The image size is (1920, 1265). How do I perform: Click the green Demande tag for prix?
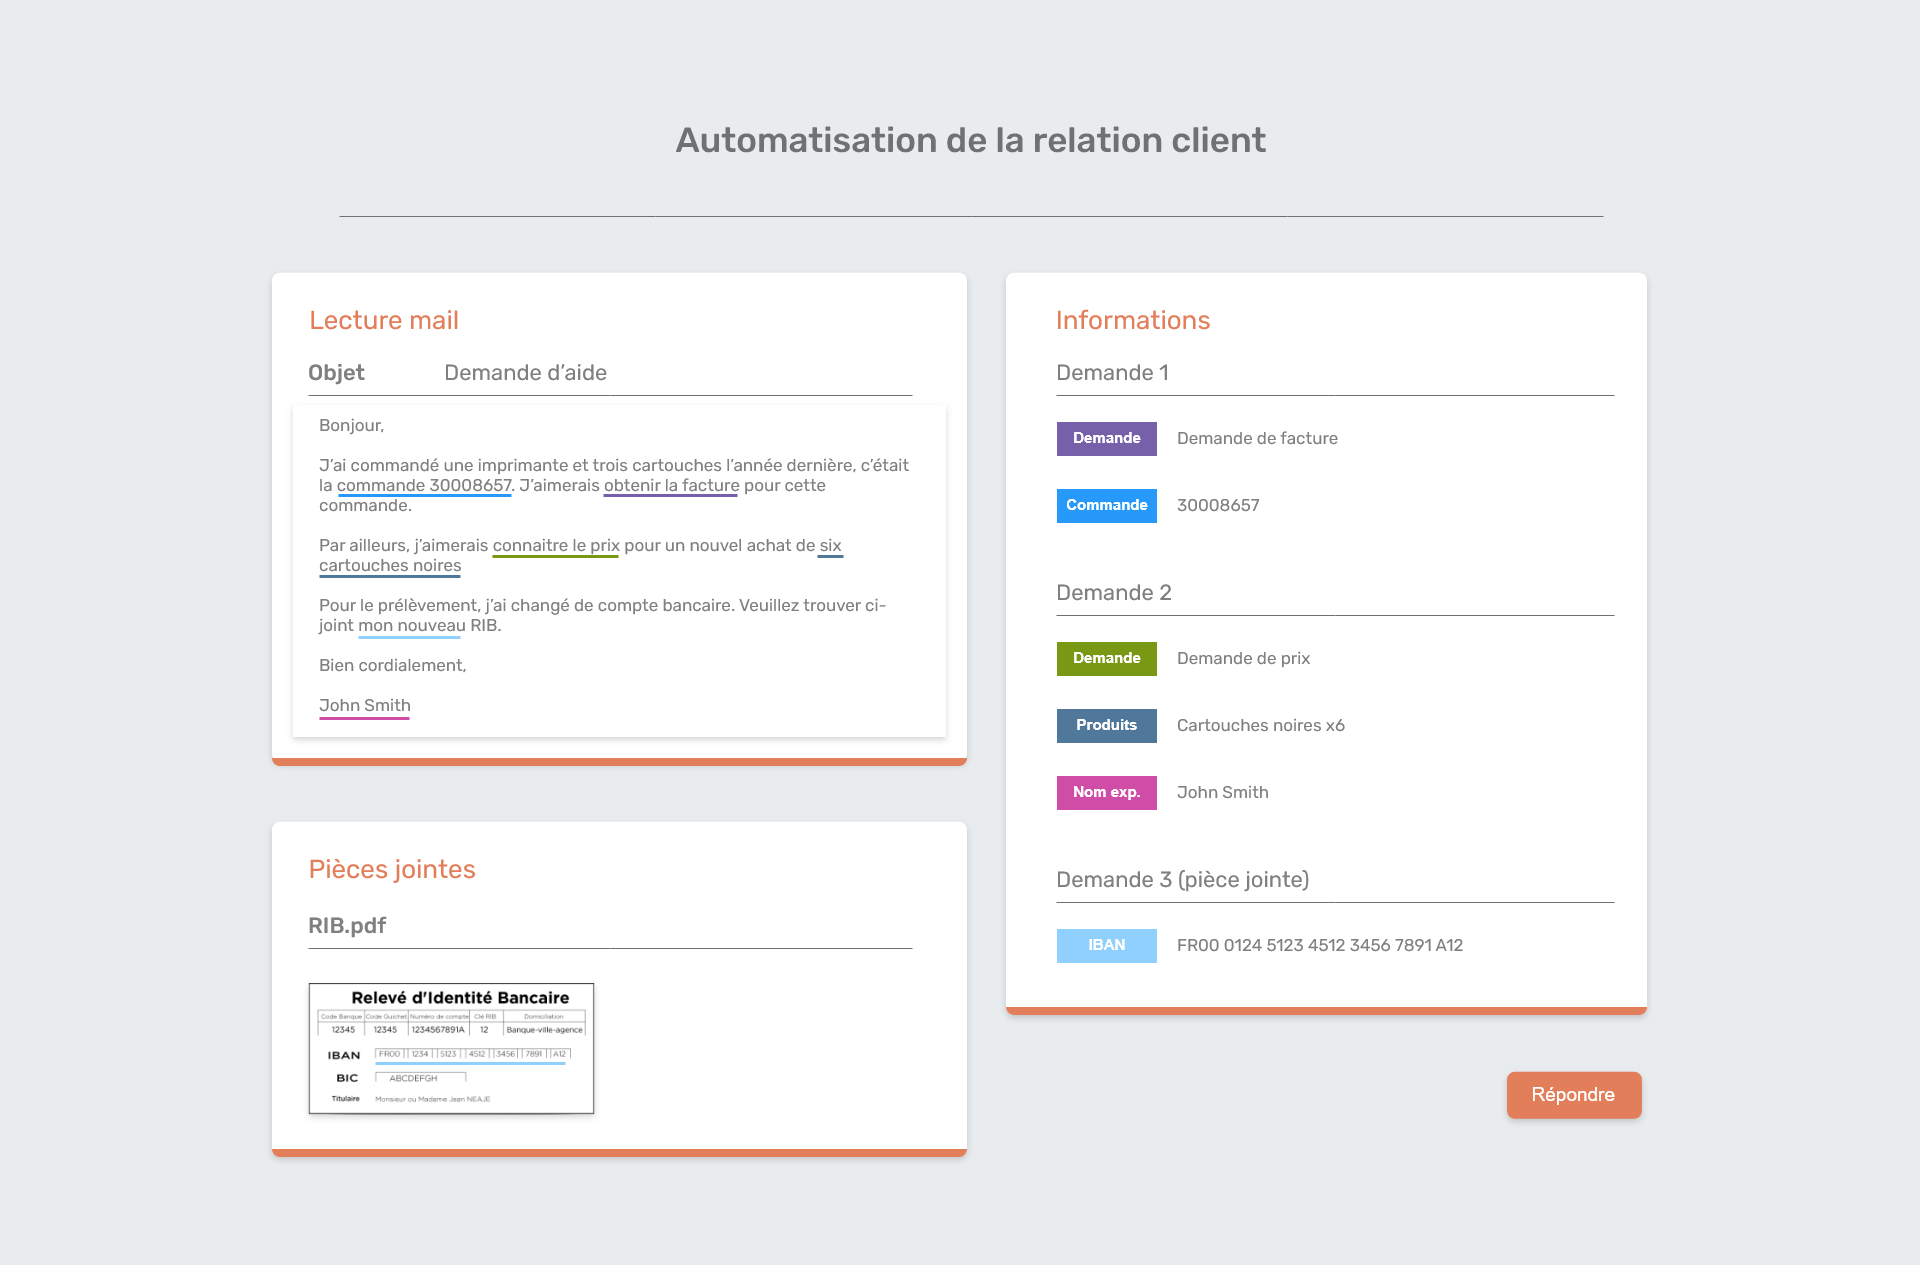1106,658
